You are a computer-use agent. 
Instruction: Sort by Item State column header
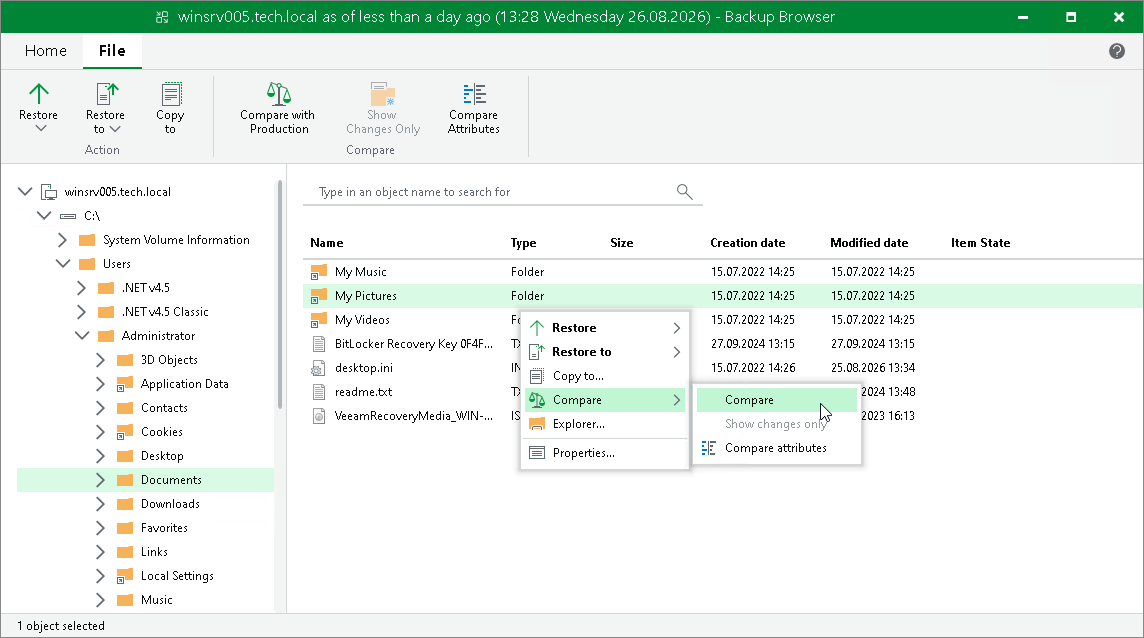(x=981, y=243)
